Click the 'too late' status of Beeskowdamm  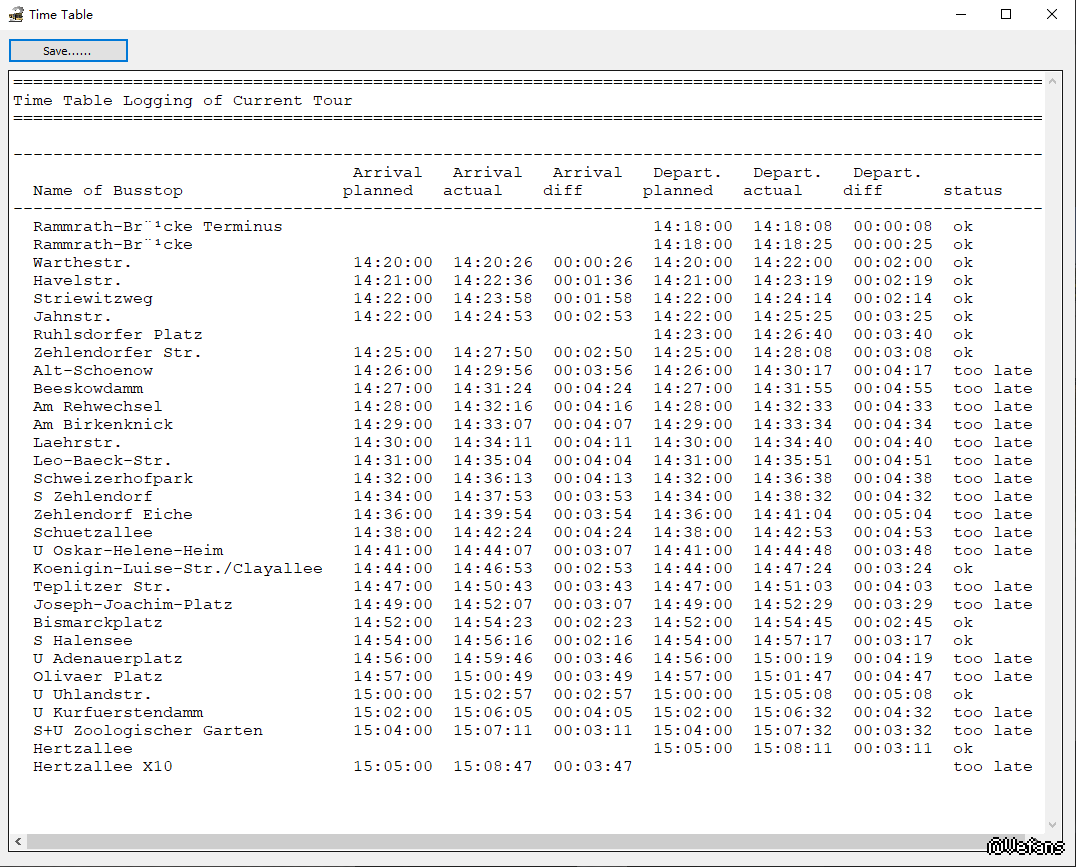[992, 388]
